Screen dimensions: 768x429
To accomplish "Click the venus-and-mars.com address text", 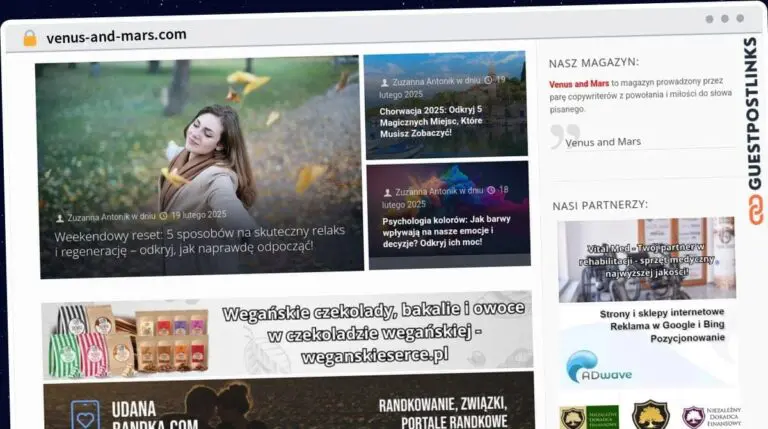I will (116, 36).
